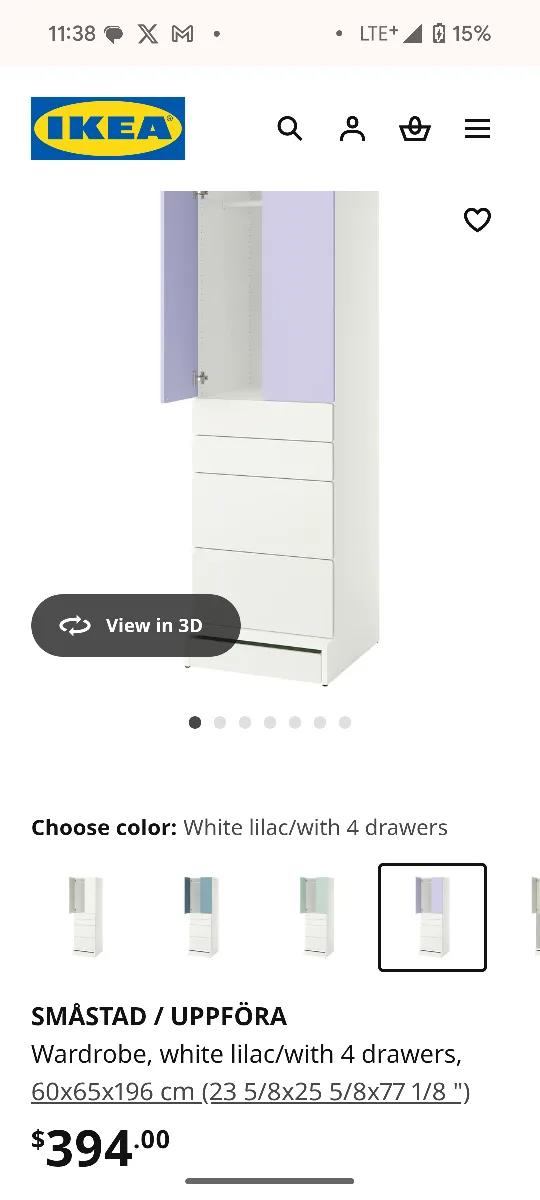The image size is (540, 1200).
Task: Select the white lilac color variant thumbnail
Action: [433, 917]
